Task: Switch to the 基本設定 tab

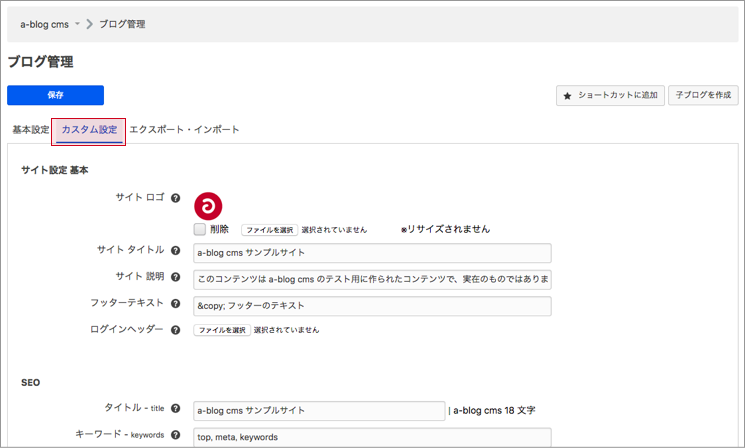Action: [30, 130]
